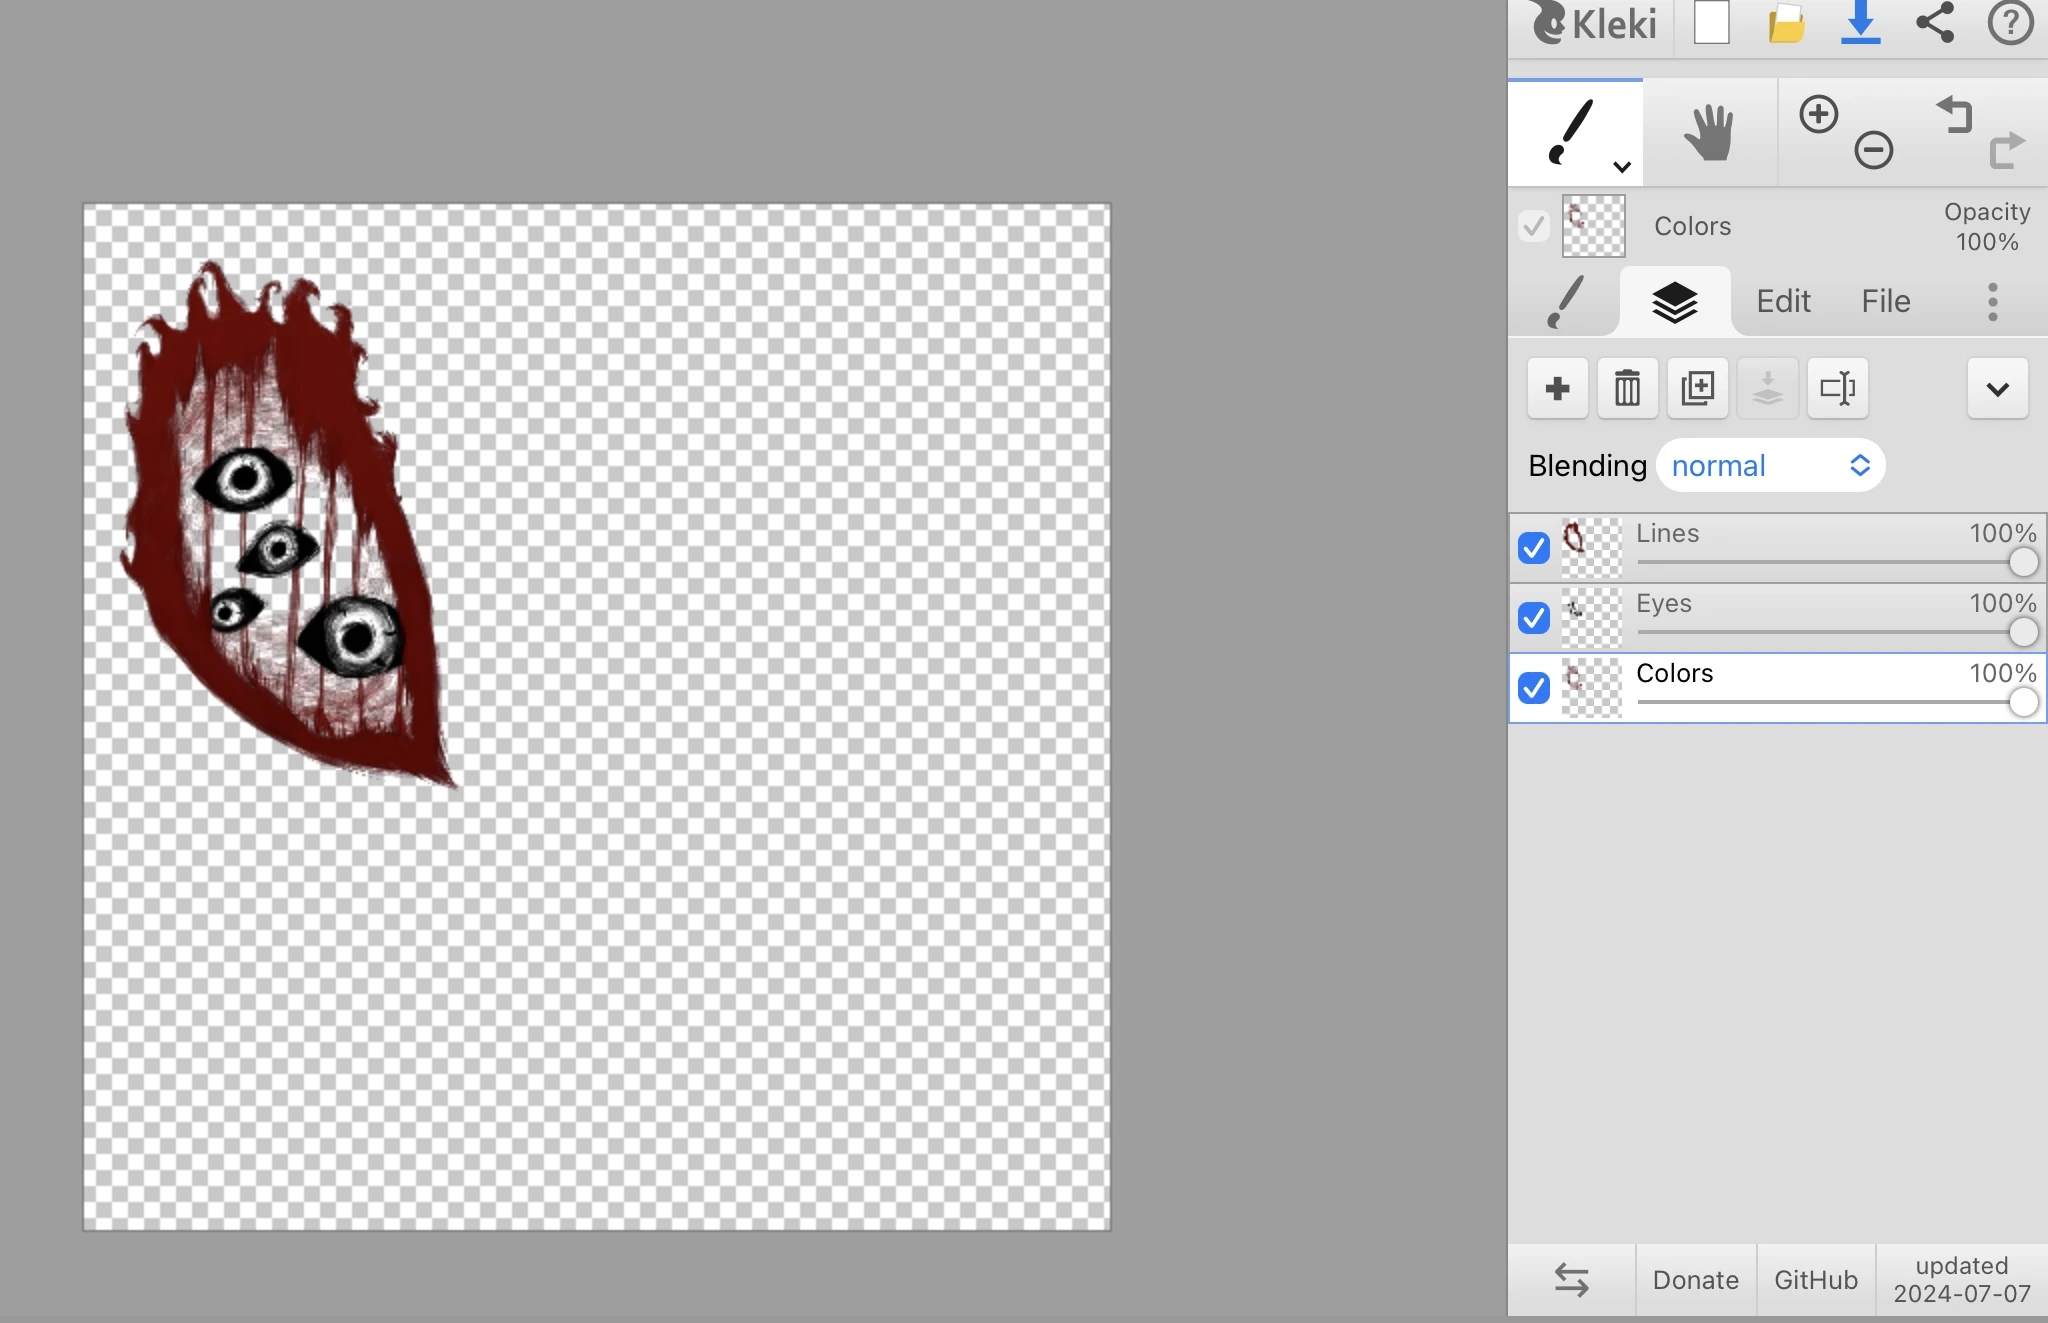
Task: Expand the extra layer actions chevron
Action: point(1995,388)
